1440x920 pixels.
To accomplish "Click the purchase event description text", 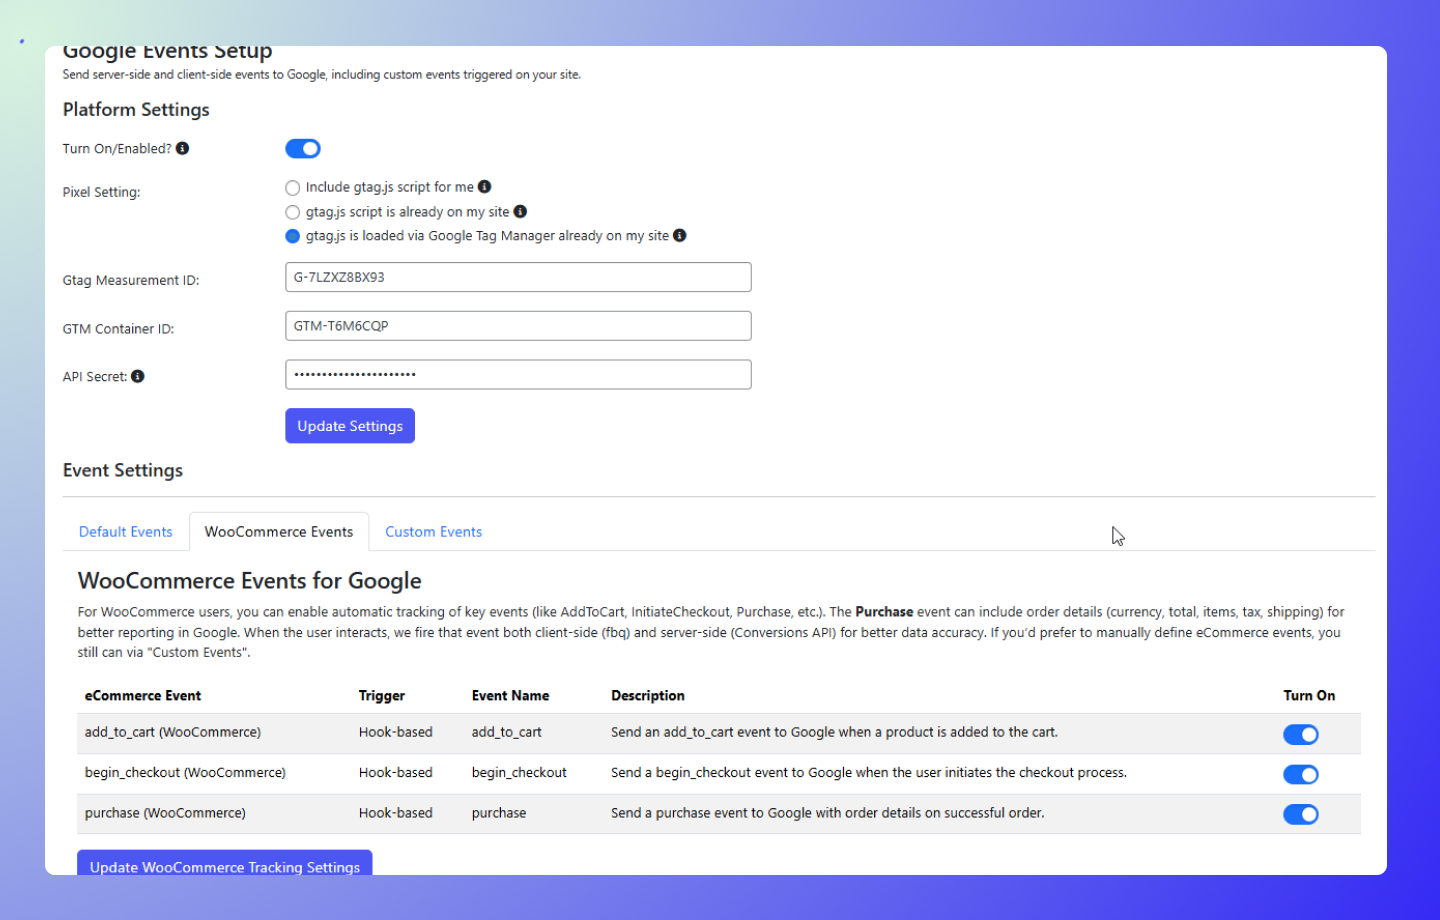I will click(828, 813).
